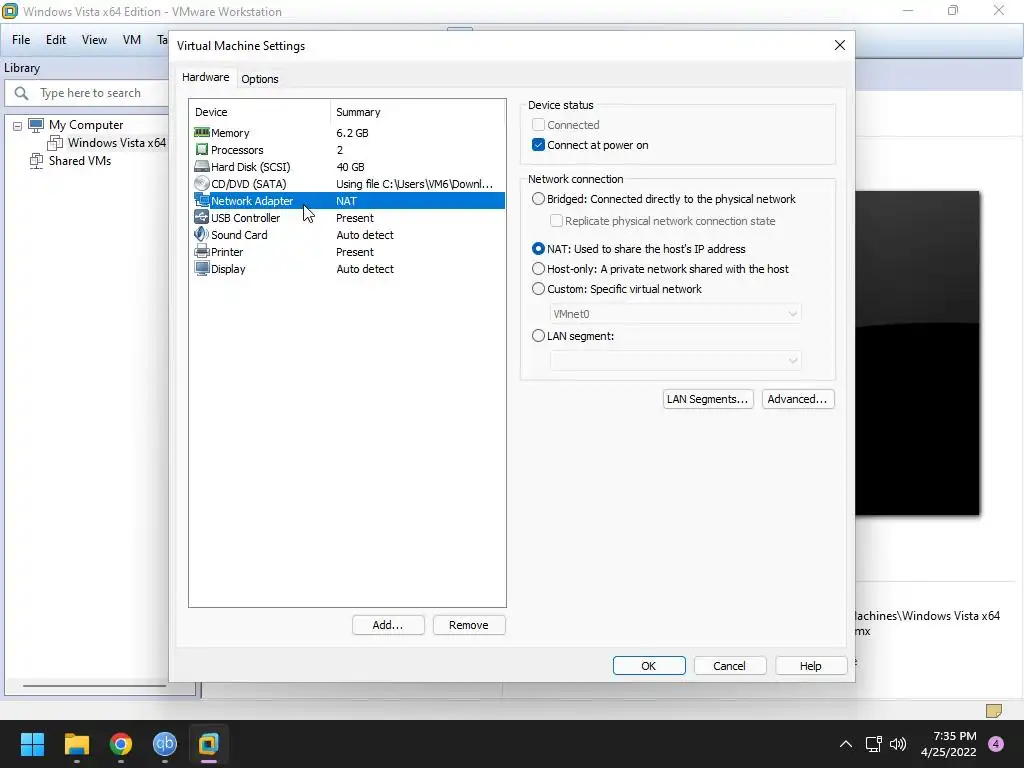The width and height of the screenshot is (1024, 768).
Task: Click the VM preview thumbnail
Action: coord(917,353)
